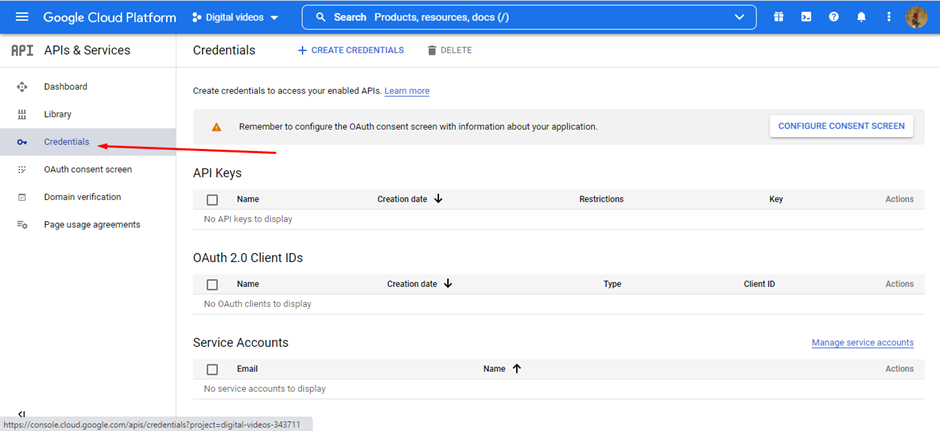This screenshot has width=940, height=431.
Task: Click the Library sidebar icon
Action: (22, 114)
